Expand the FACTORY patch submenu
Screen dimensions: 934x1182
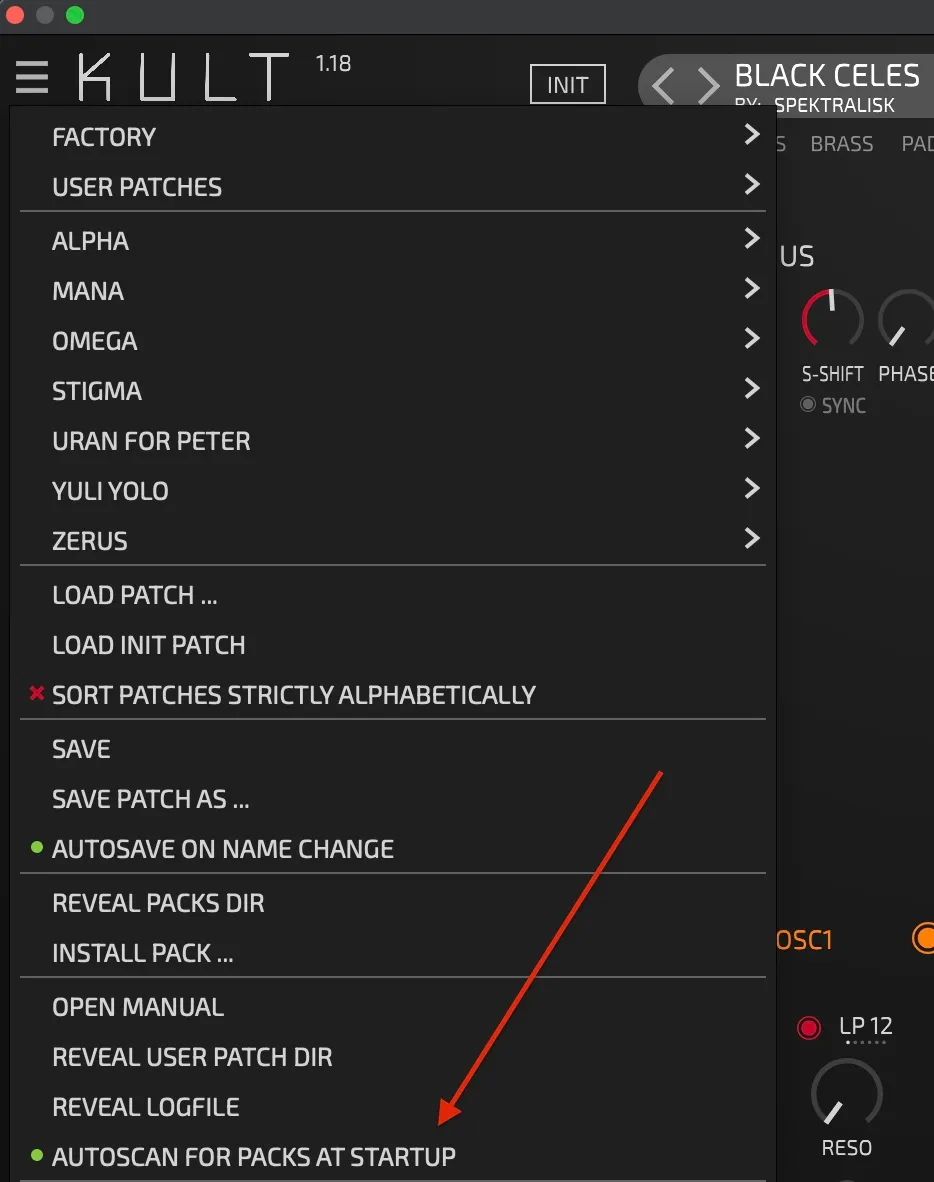[104, 137]
